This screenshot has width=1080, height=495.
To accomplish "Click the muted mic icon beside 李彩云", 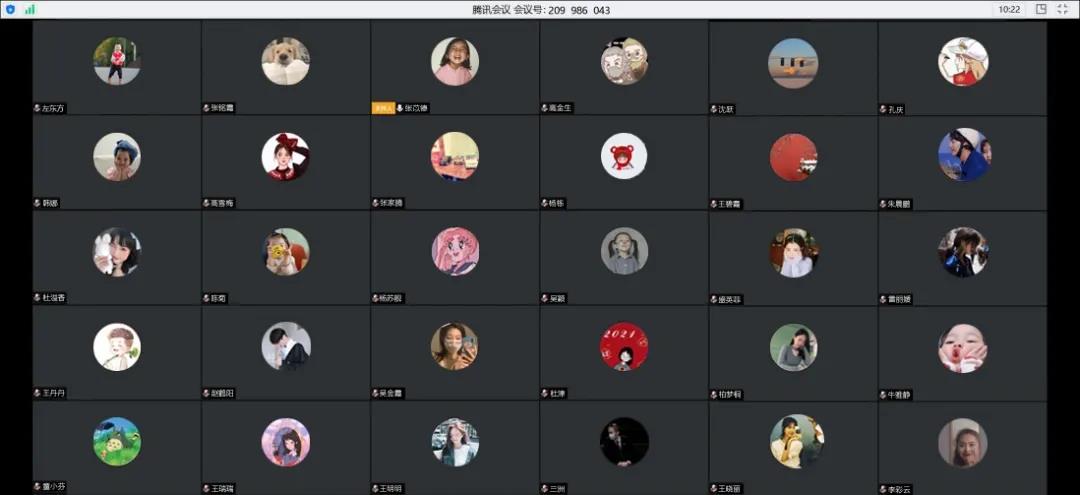I will (883, 489).
